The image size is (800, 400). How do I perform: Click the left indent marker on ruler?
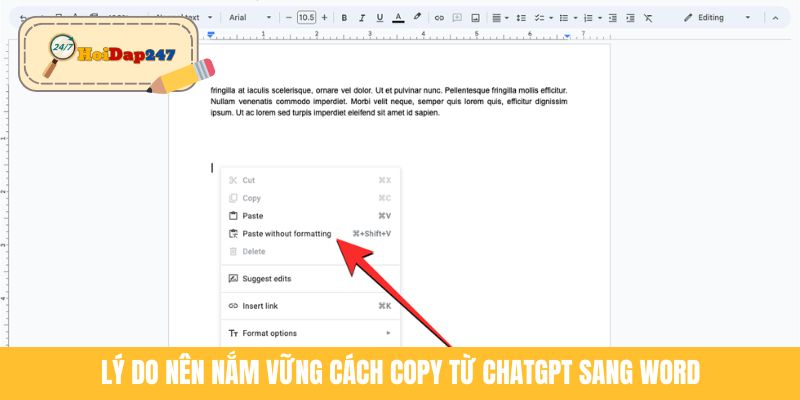click(211, 35)
